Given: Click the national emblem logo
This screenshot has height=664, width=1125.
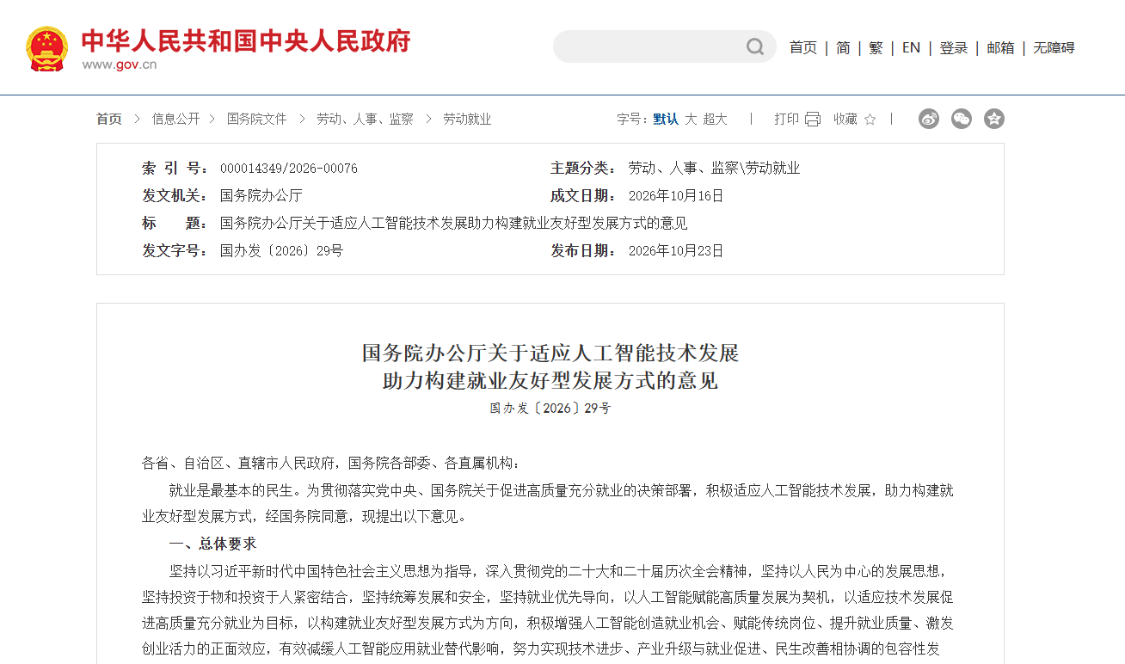Looking at the screenshot, I should (47, 49).
